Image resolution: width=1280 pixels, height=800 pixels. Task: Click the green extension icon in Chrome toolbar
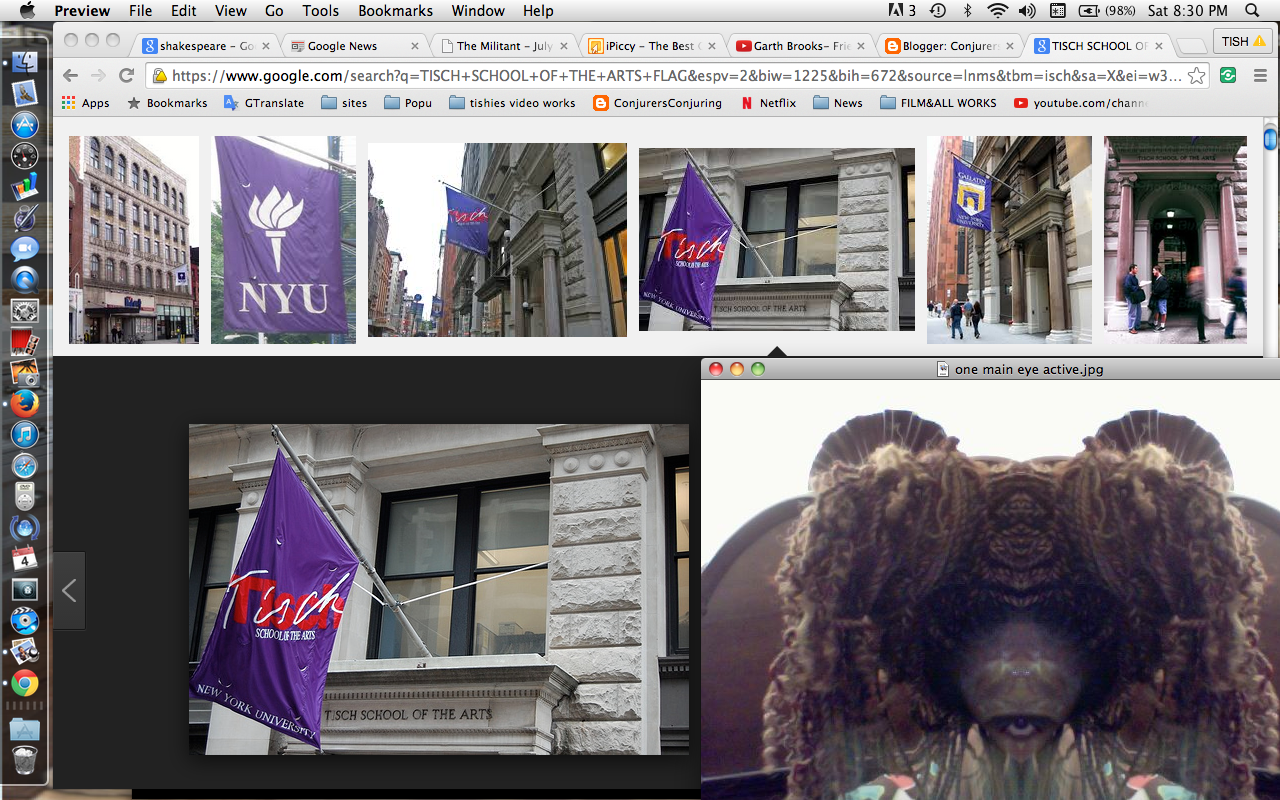1228,76
